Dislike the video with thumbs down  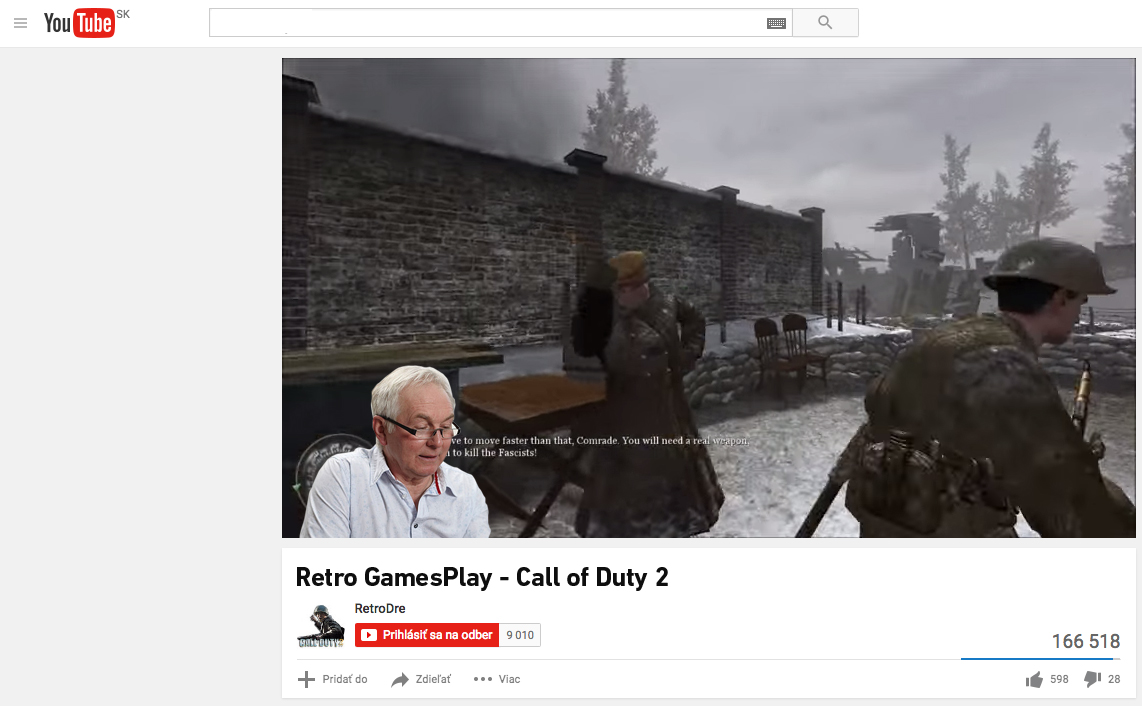(1092, 680)
